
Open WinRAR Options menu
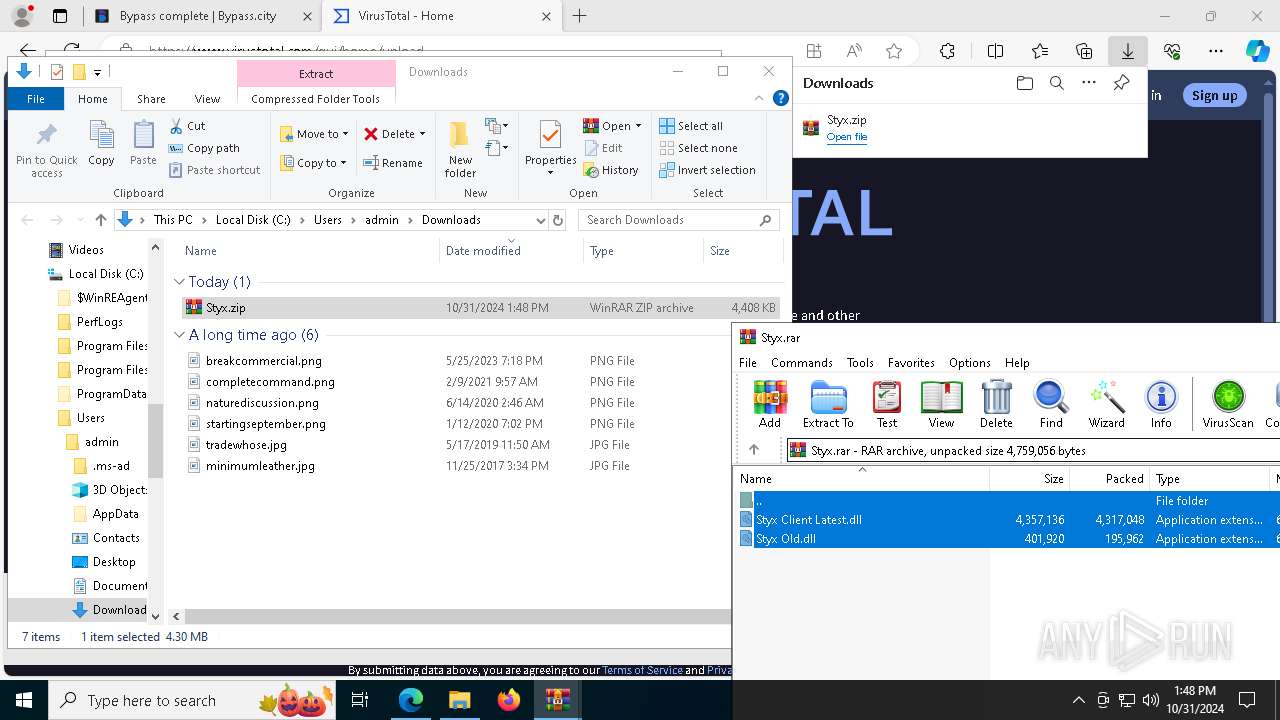[969, 363]
